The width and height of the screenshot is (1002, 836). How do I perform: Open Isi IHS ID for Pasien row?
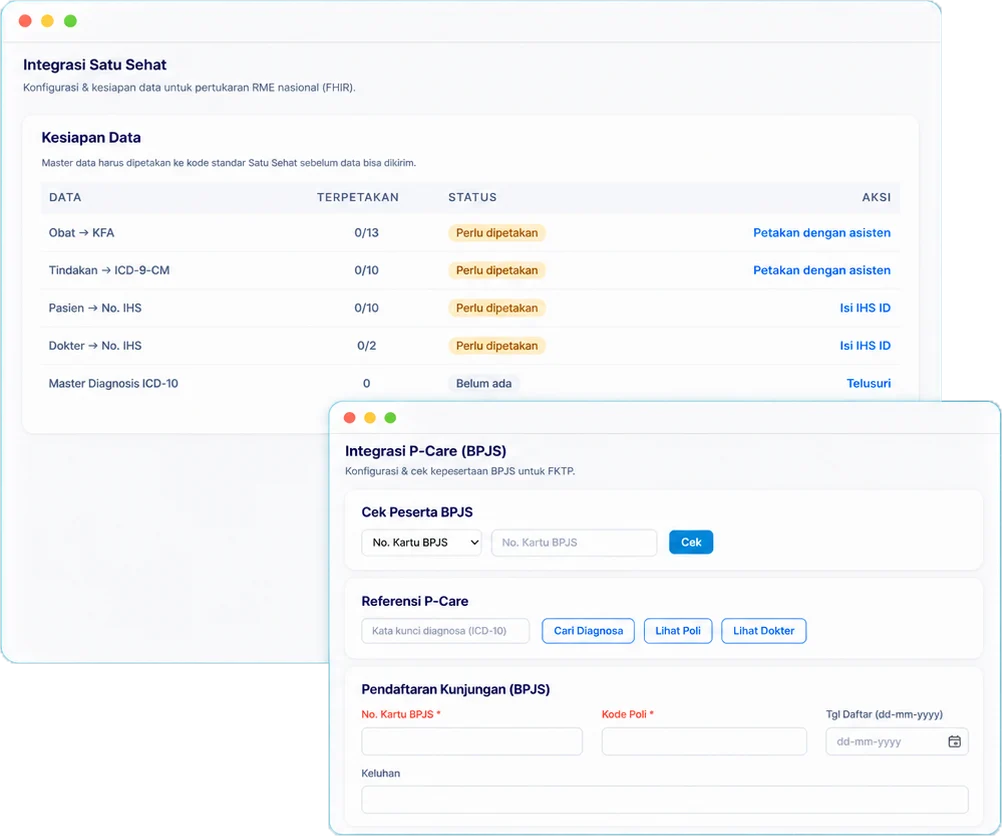click(865, 308)
